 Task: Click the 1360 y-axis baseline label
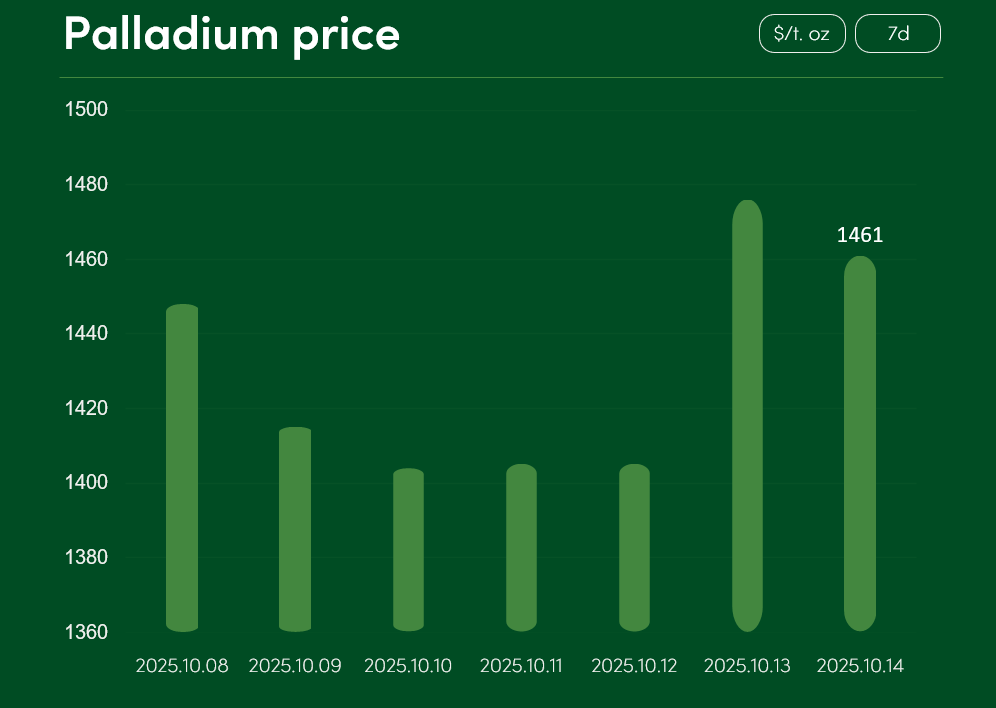point(86,632)
